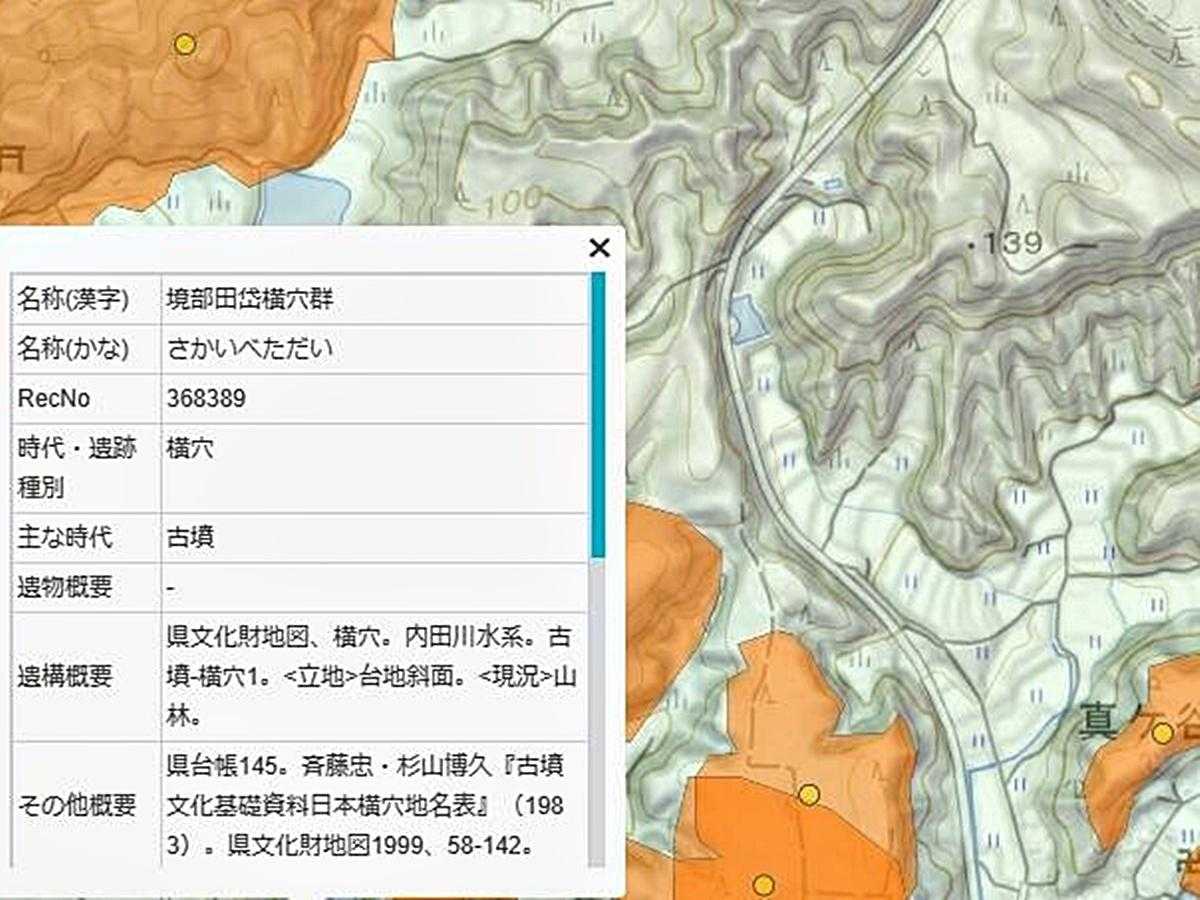1200x900 pixels.
Task: Click the yellow marker at the bottom map edge
Action: click(x=764, y=885)
